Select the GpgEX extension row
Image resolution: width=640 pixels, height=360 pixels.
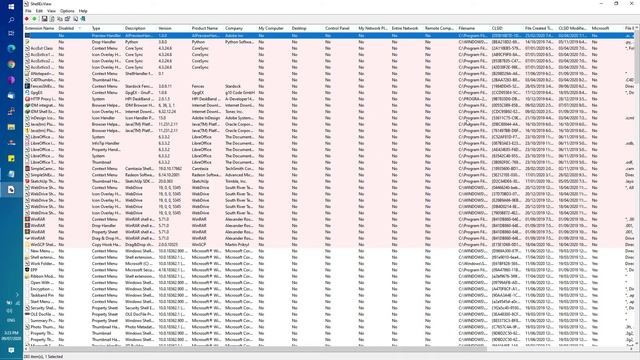tap(329, 93)
